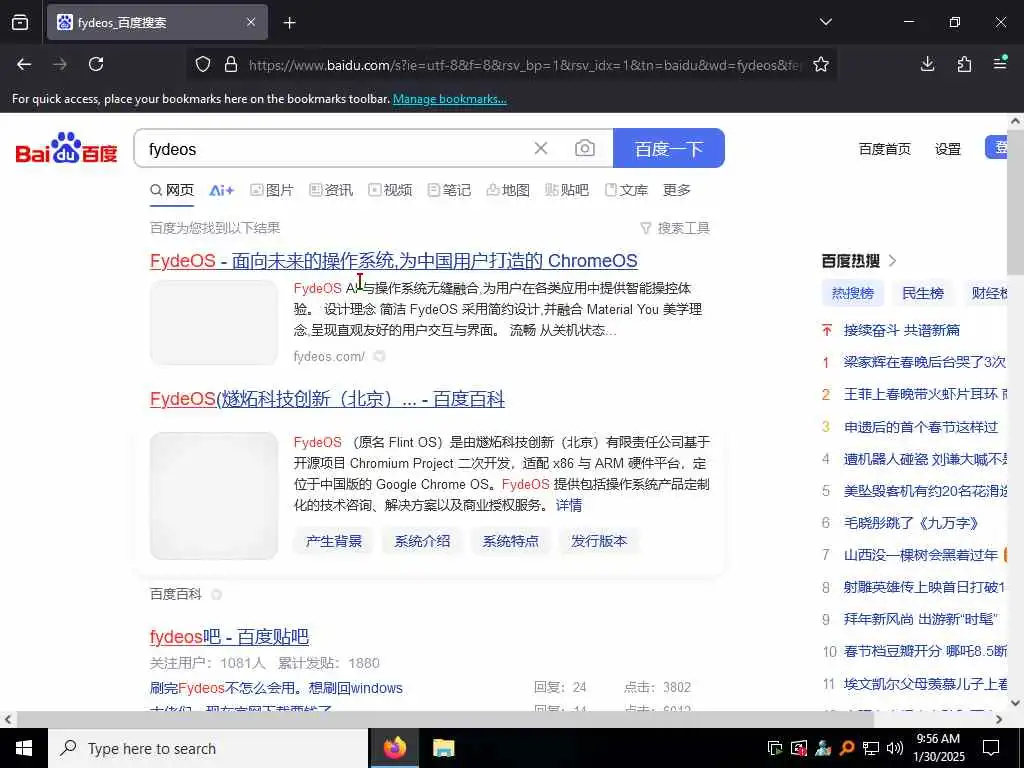Click the 系统特点 button
Image resolution: width=1024 pixels, height=768 pixels.
(x=511, y=541)
